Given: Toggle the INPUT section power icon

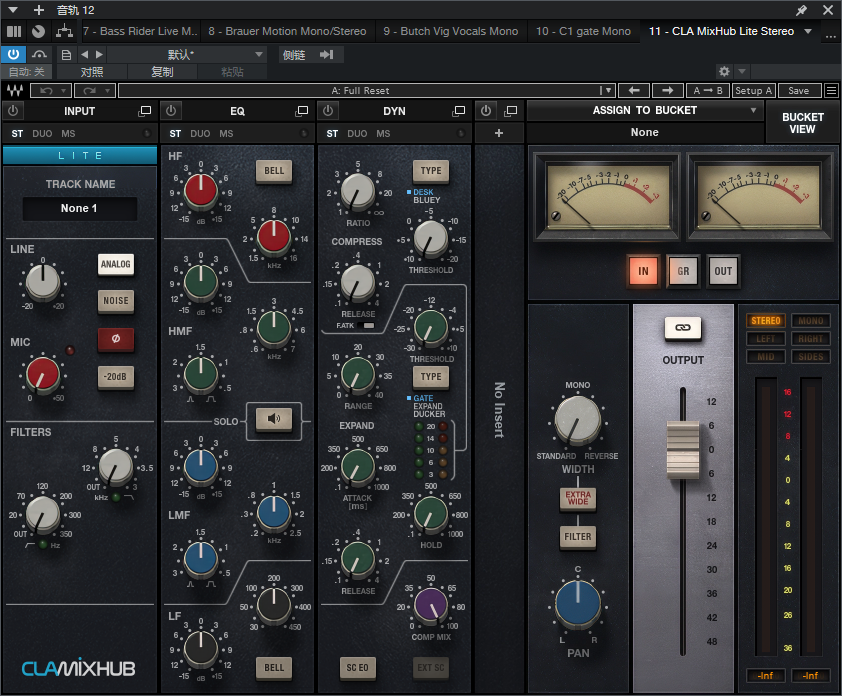Looking at the screenshot, I should [13, 111].
